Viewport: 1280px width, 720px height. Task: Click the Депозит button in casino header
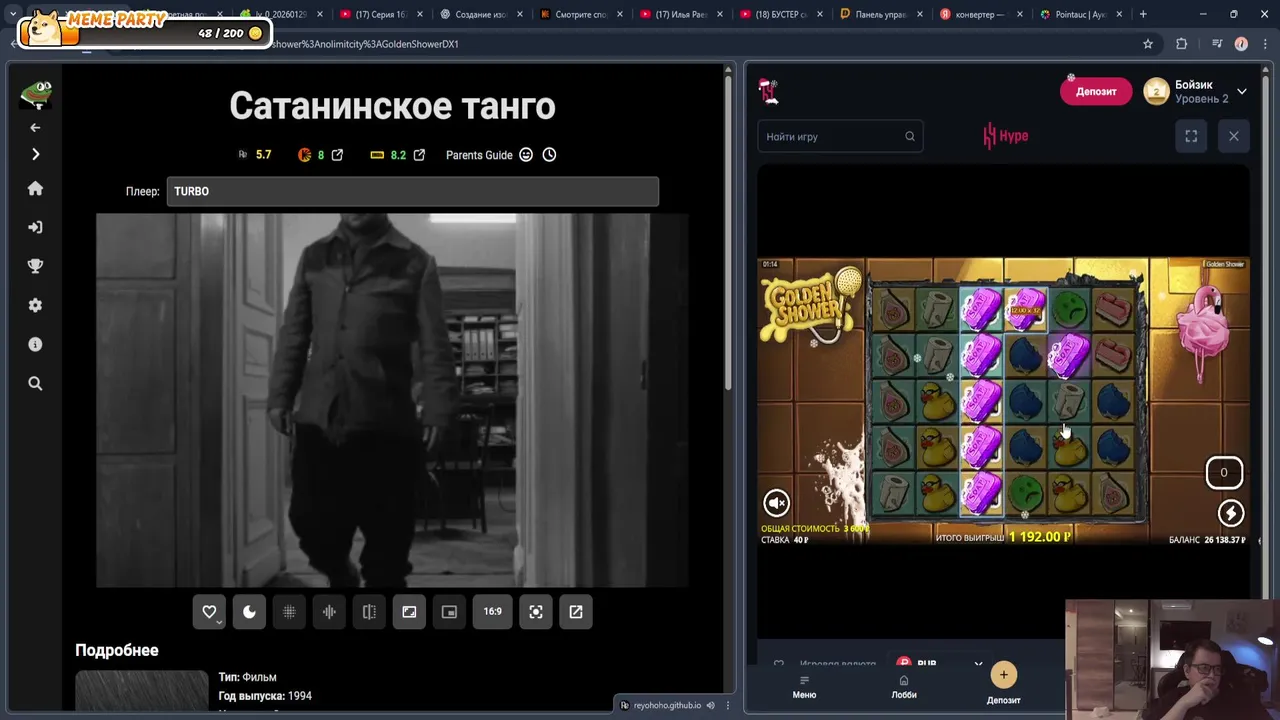click(1096, 91)
